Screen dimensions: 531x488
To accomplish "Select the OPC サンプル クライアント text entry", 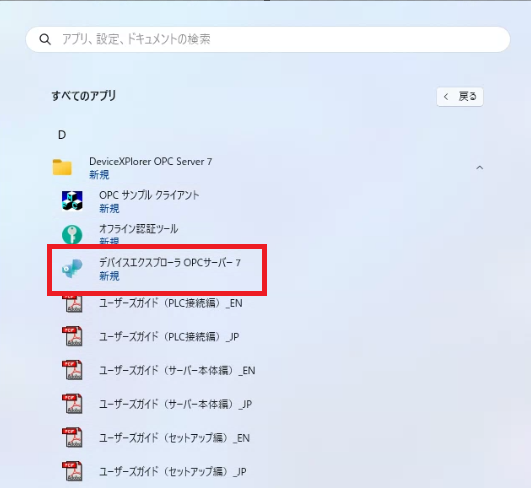I will point(149,195).
